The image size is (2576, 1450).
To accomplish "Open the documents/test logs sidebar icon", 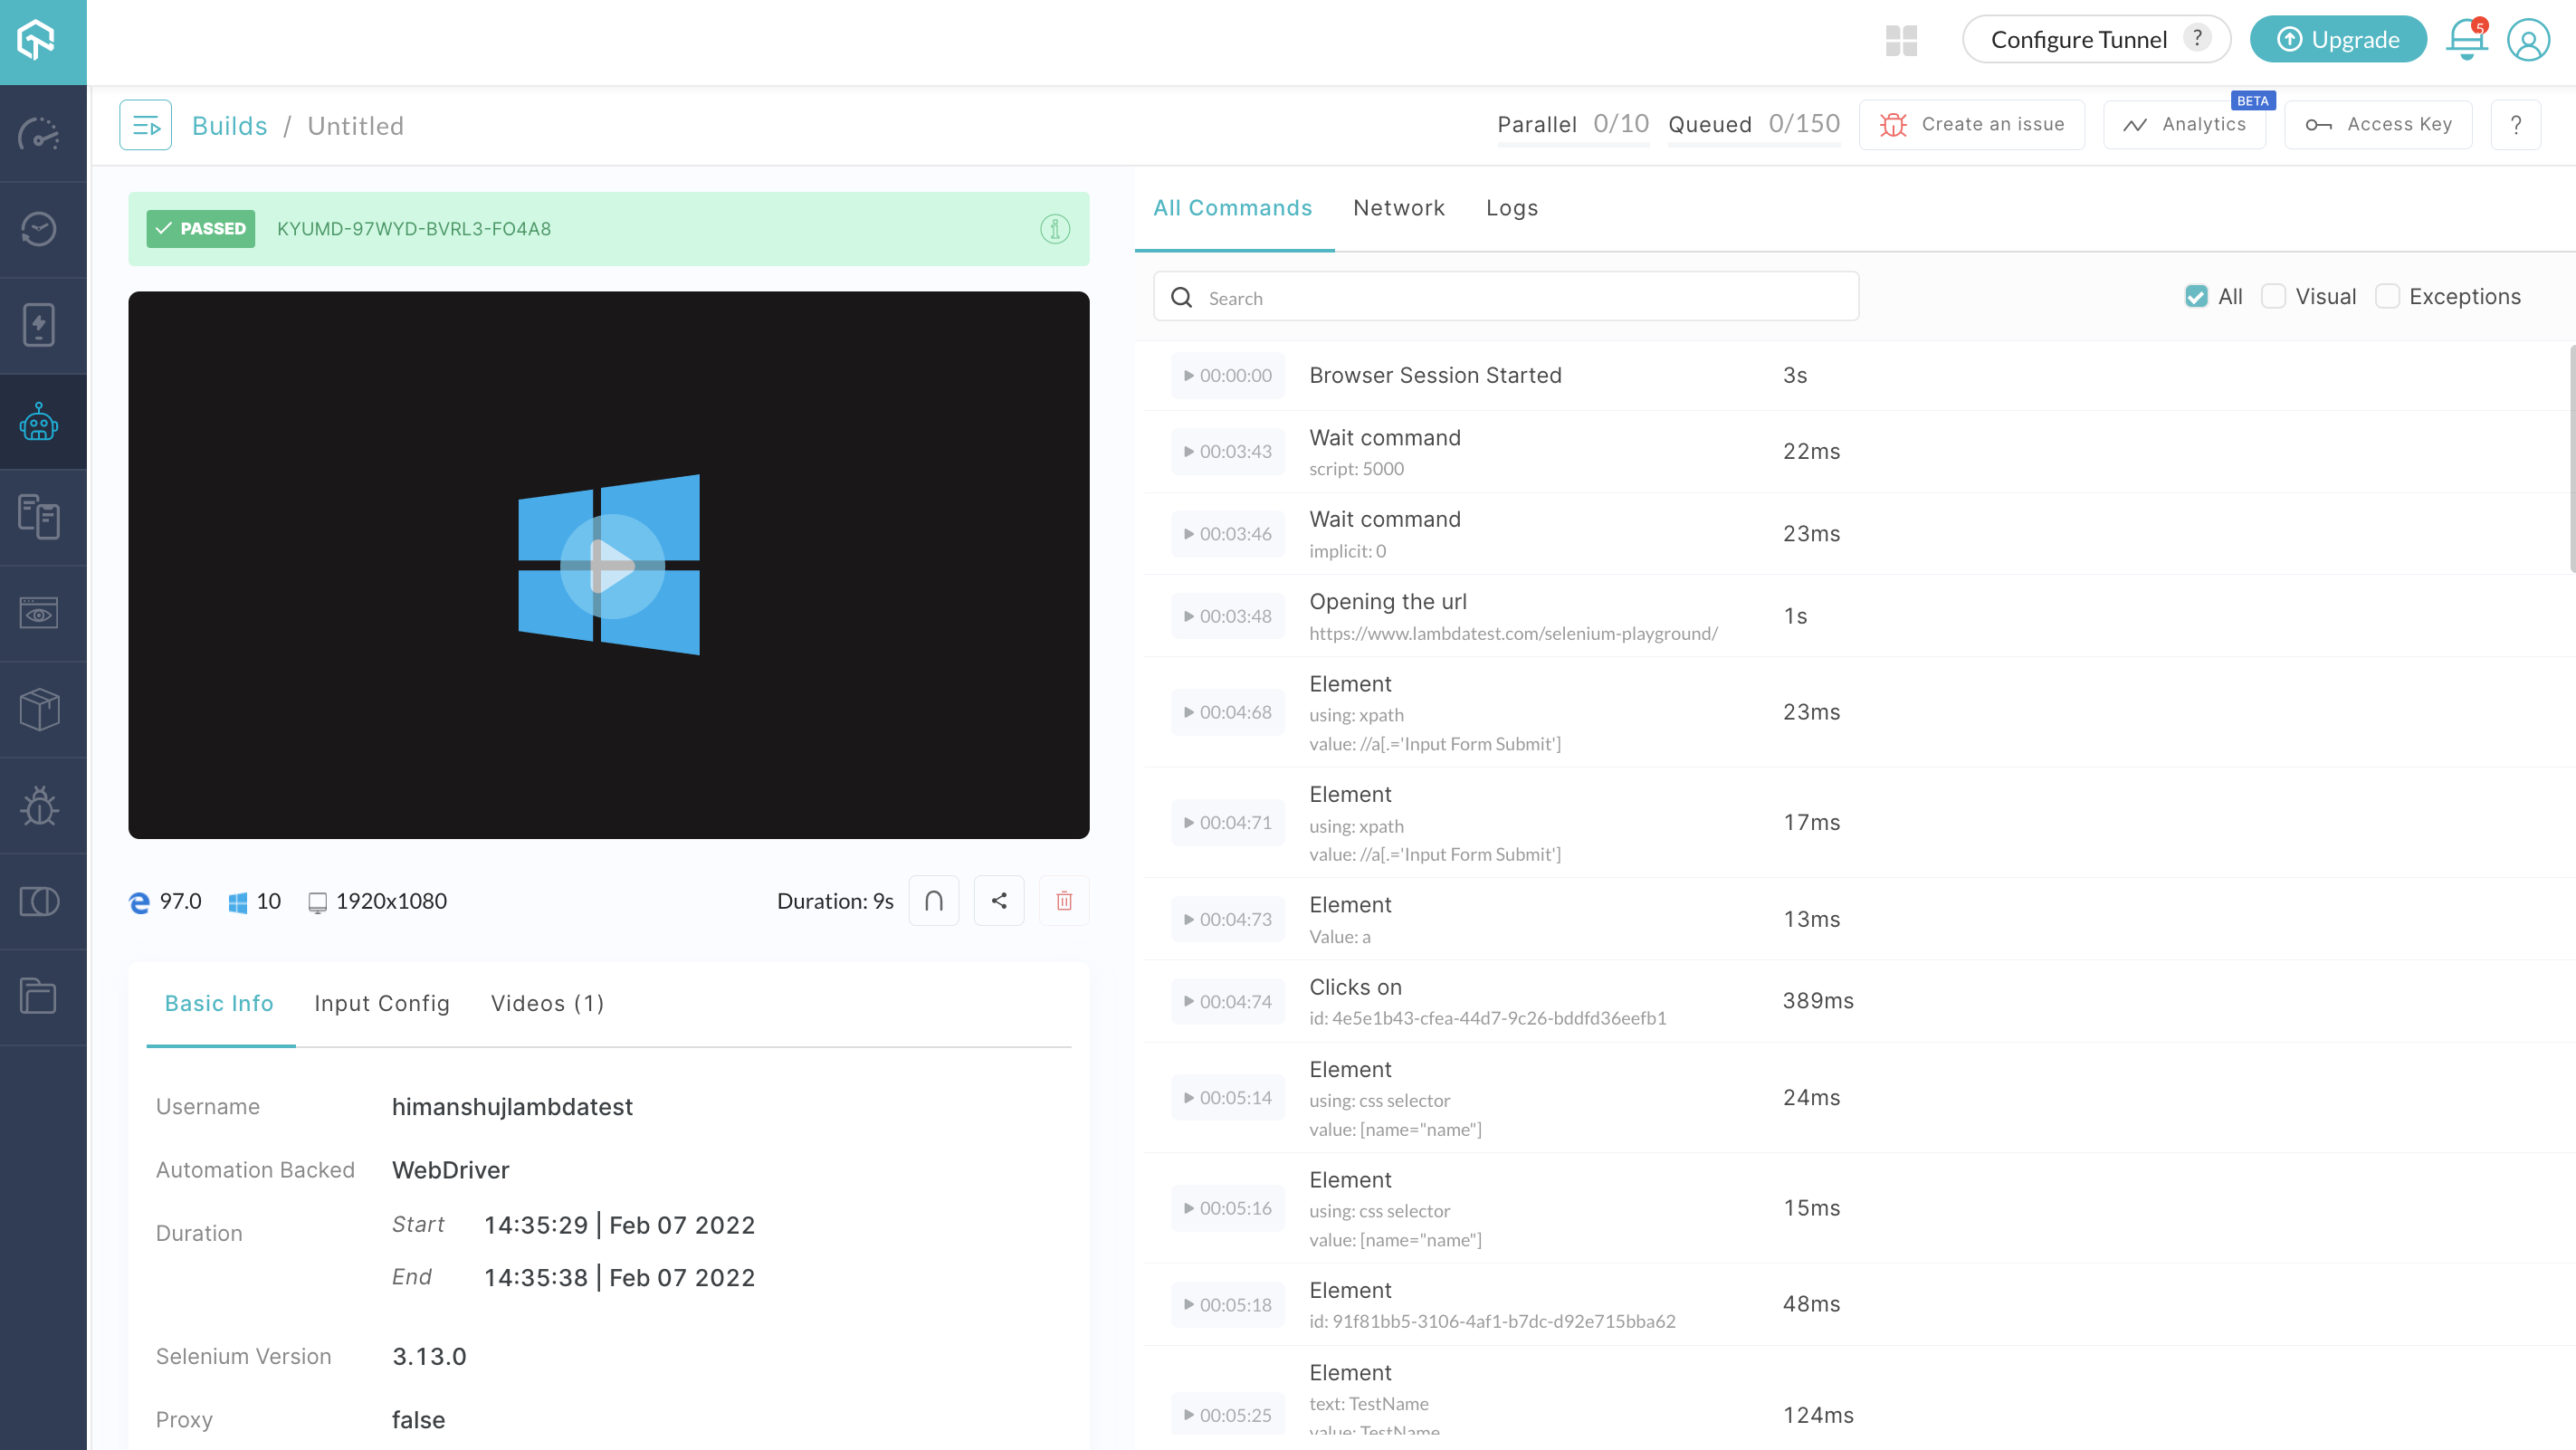I will [x=39, y=517].
